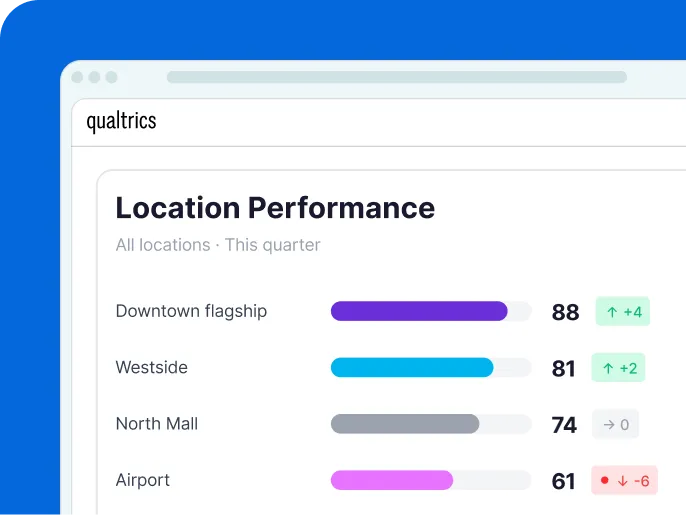The image size is (686, 515).
Task: Click the third window control dot
Action: [112, 77]
